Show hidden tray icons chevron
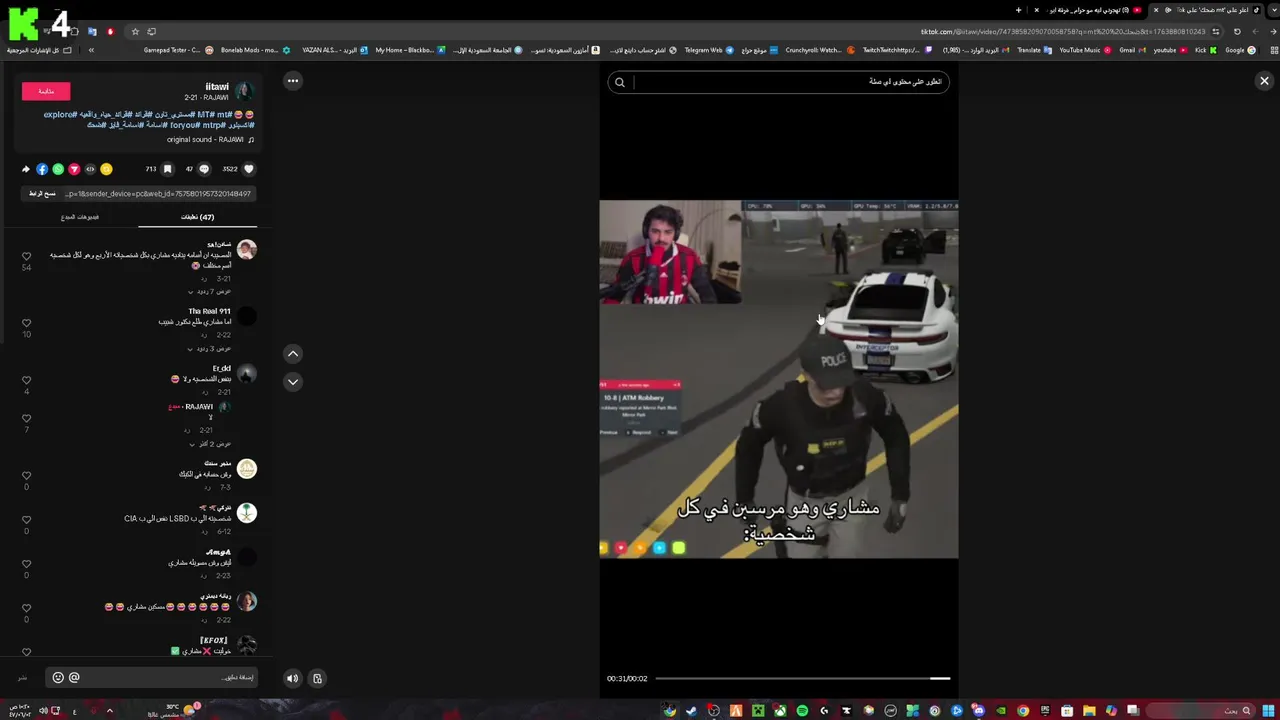This screenshot has width=1280, height=720. pos(109,711)
